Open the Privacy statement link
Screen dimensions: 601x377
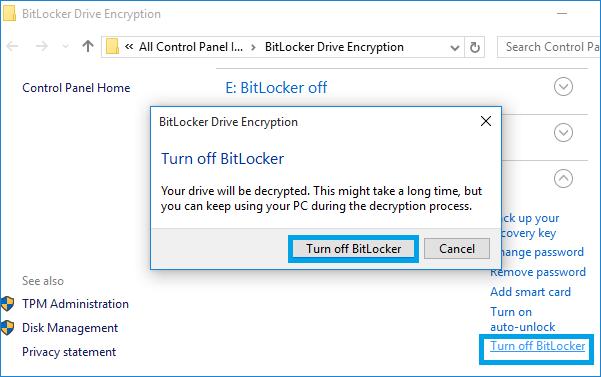pos(69,352)
